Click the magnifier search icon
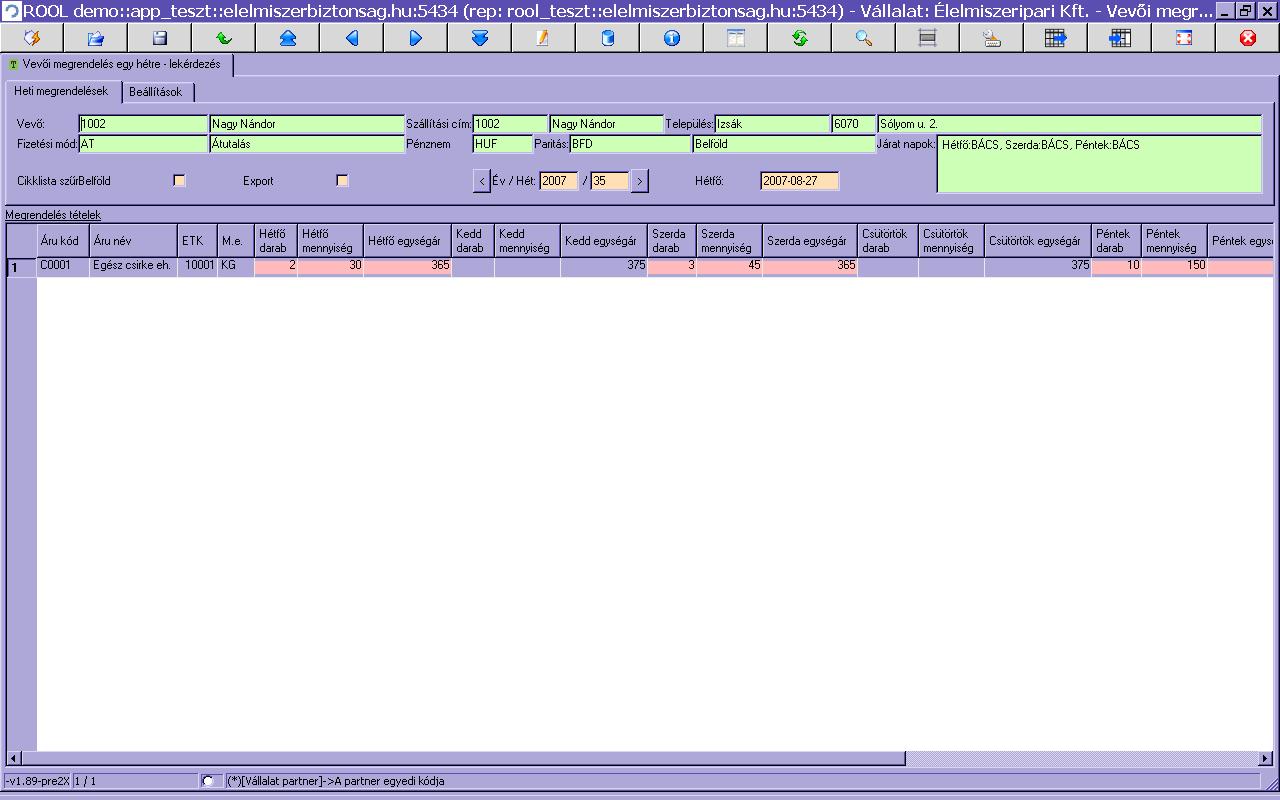The height and width of the screenshot is (800, 1280). pos(864,38)
